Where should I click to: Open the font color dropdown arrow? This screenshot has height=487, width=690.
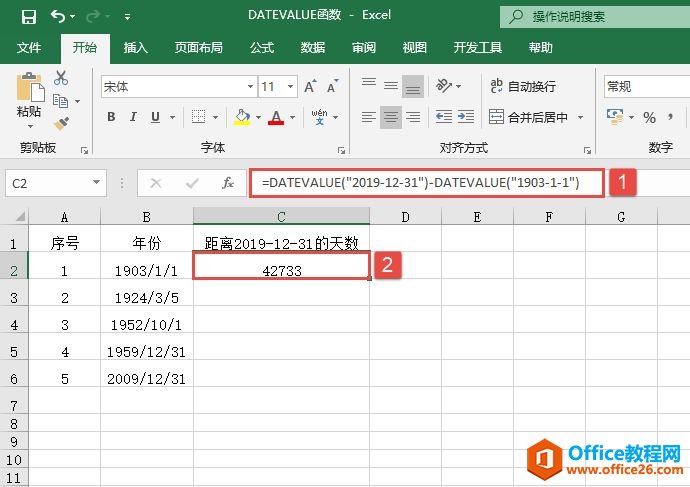click(292, 117)
